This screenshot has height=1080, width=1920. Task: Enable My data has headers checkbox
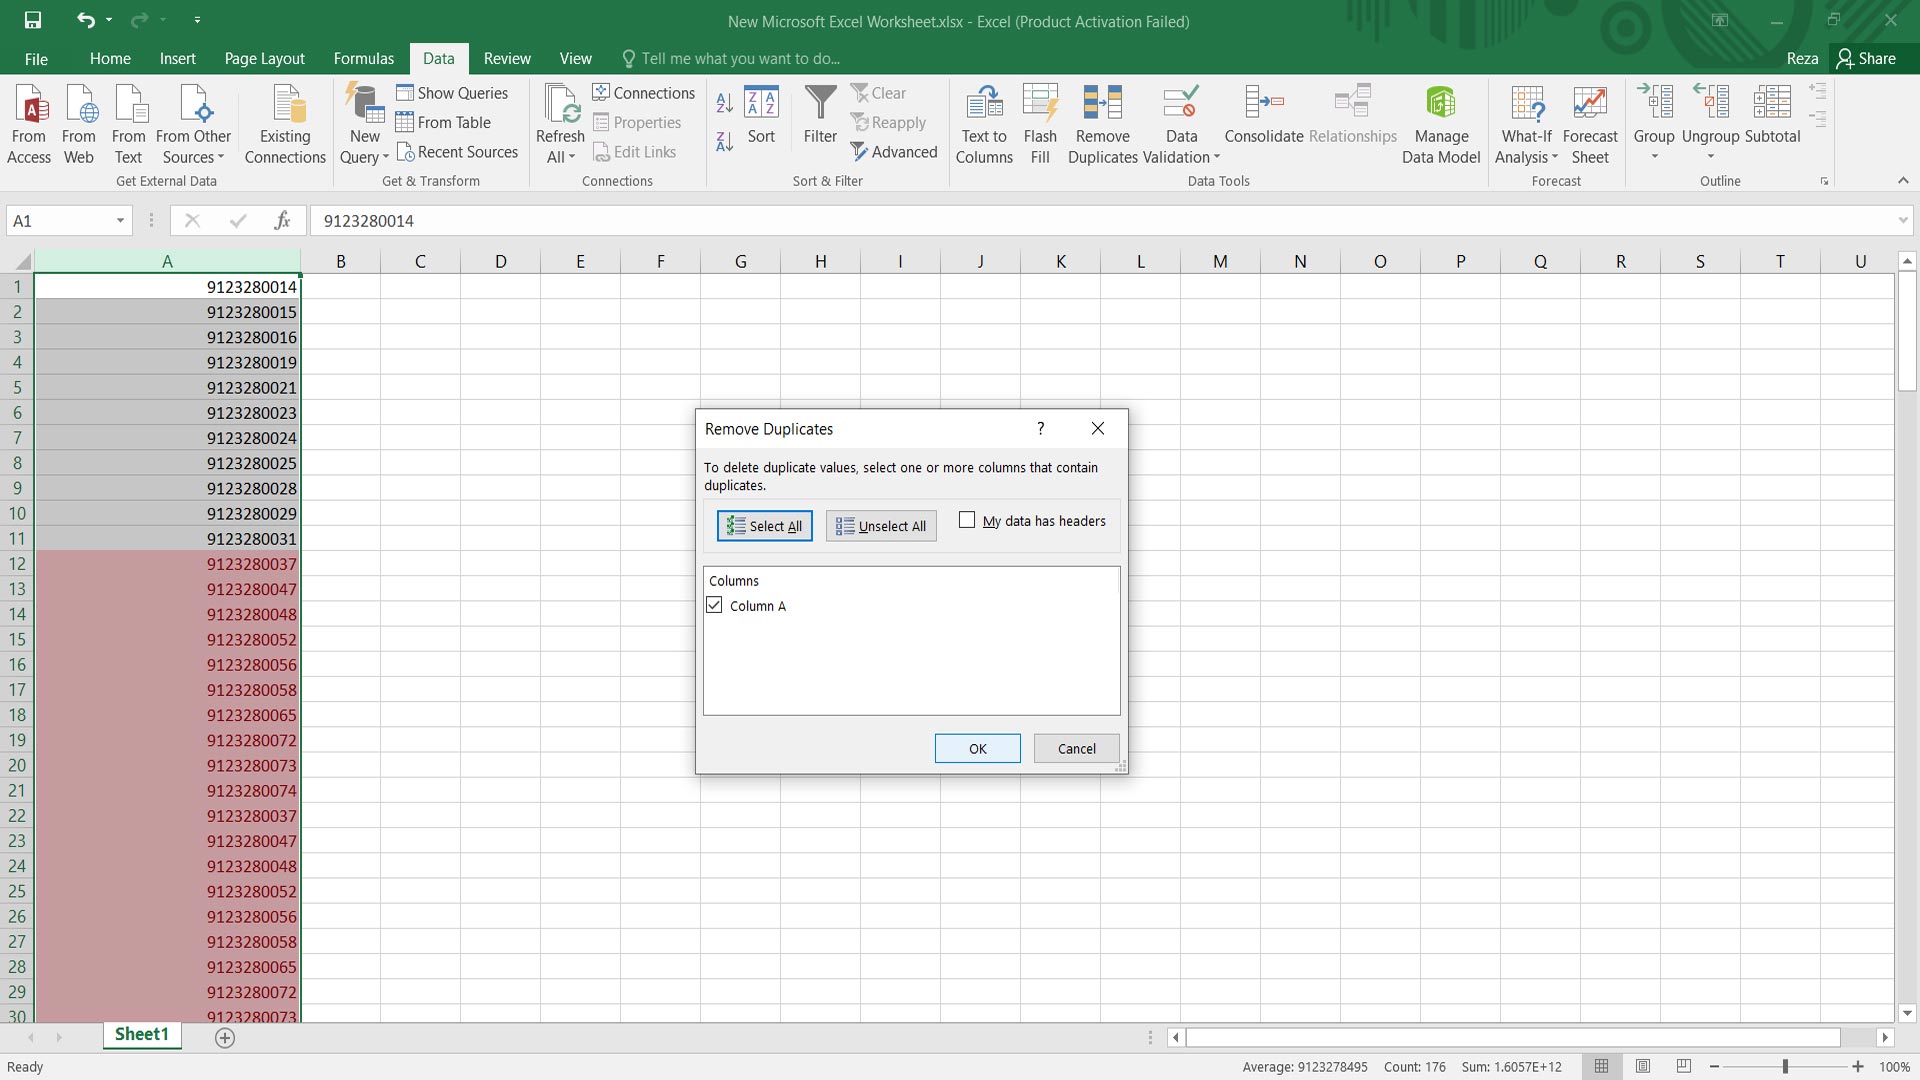(x=967, y=520)
